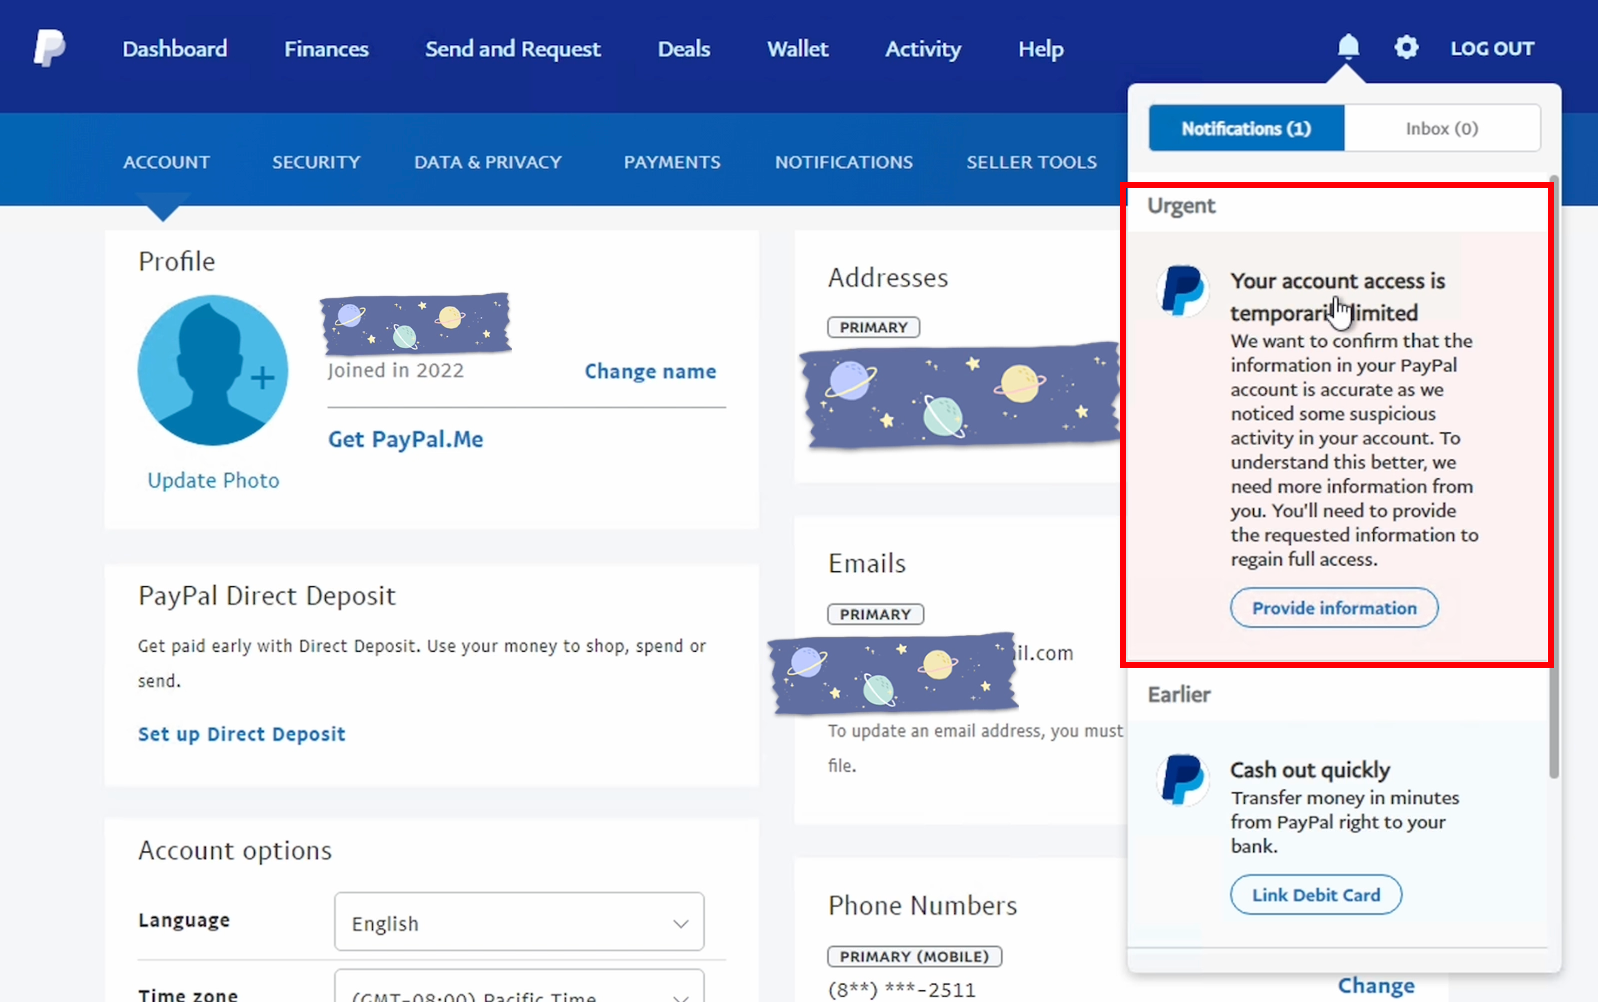The height and width of the screenshot is (1002, 1598).
Task: Click Set up Direct Deposit link
Action: [x=241, y=734]
